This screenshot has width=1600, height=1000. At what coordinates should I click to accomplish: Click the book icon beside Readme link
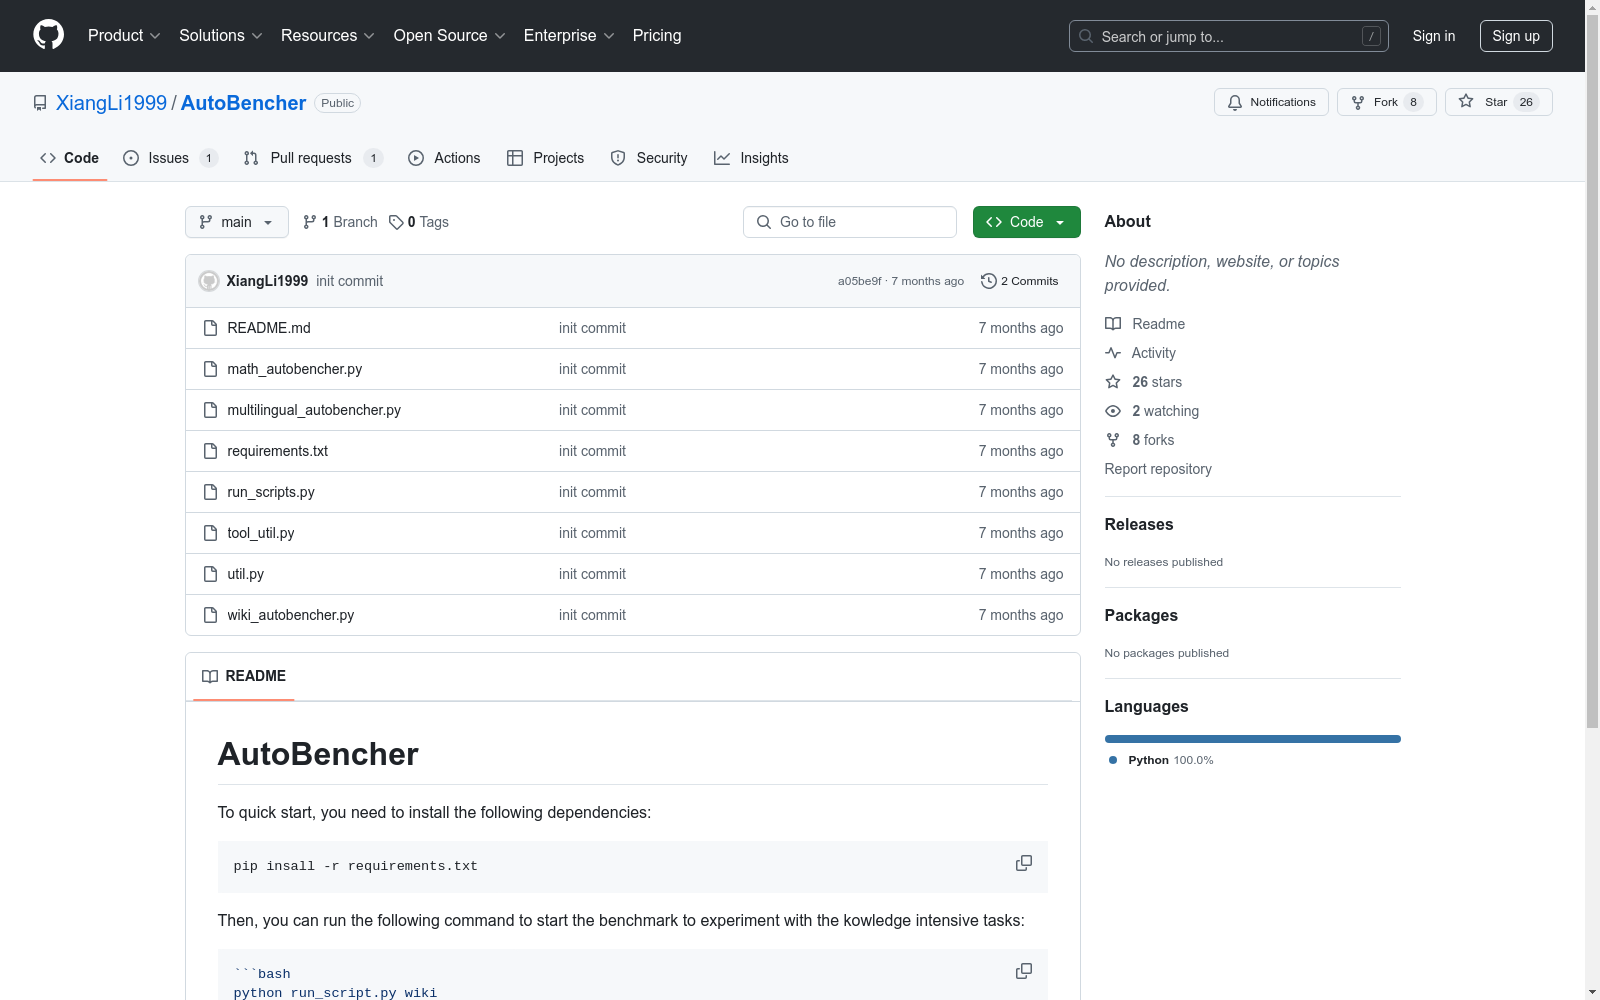pyautogui.click(x=1113, y=324)
